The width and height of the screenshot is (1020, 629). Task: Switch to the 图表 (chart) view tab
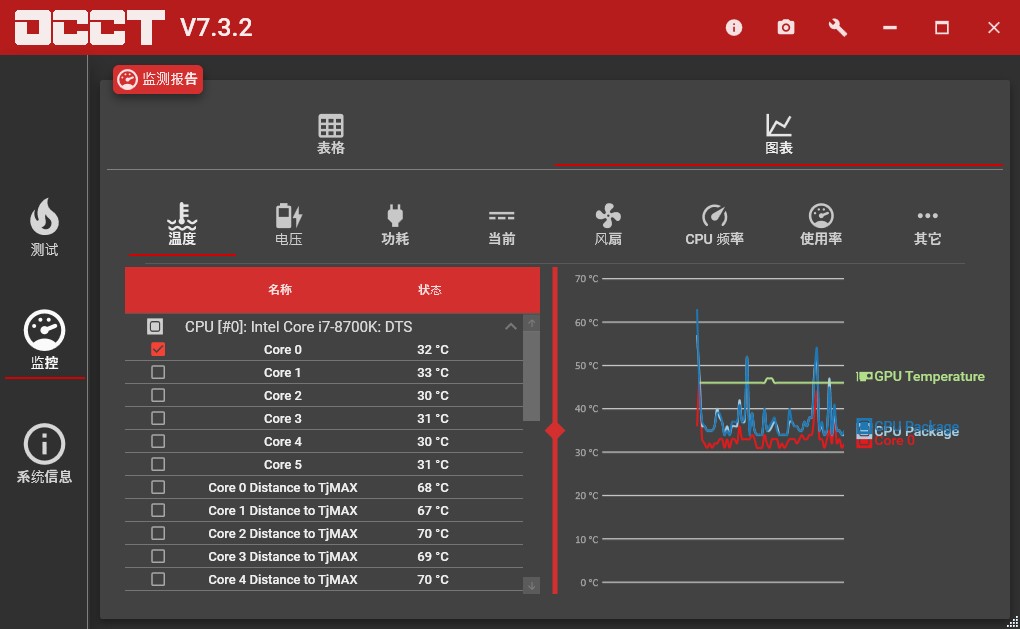(x=779, y=135)
